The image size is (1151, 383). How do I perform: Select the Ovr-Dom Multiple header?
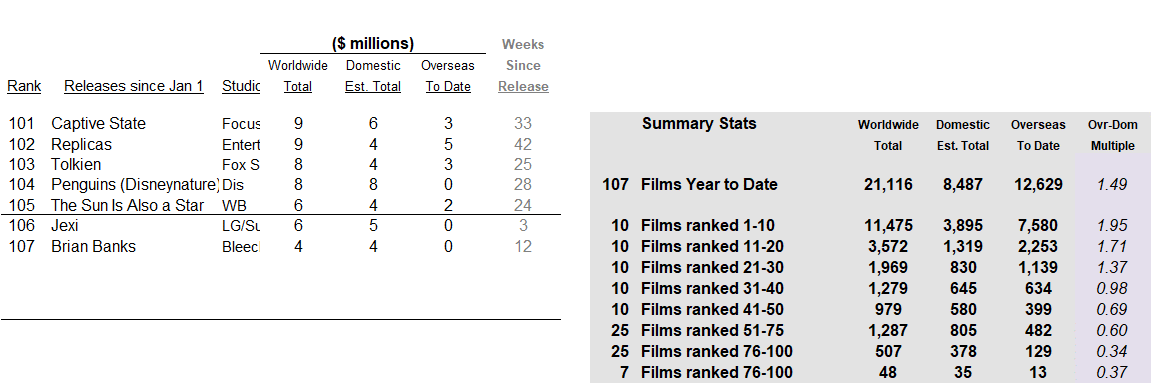(1113, 135)
